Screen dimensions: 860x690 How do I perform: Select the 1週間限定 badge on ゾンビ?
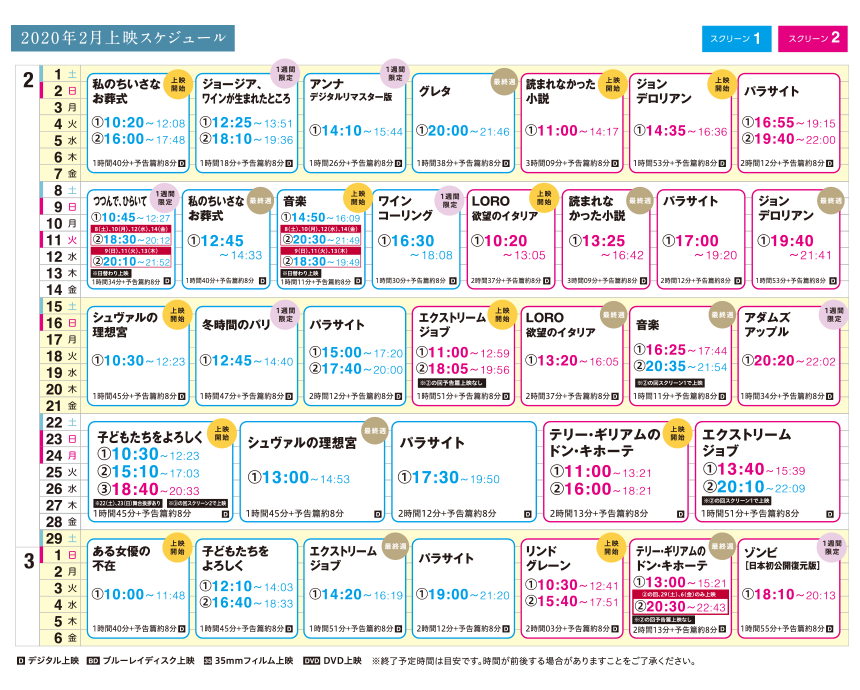832,547
